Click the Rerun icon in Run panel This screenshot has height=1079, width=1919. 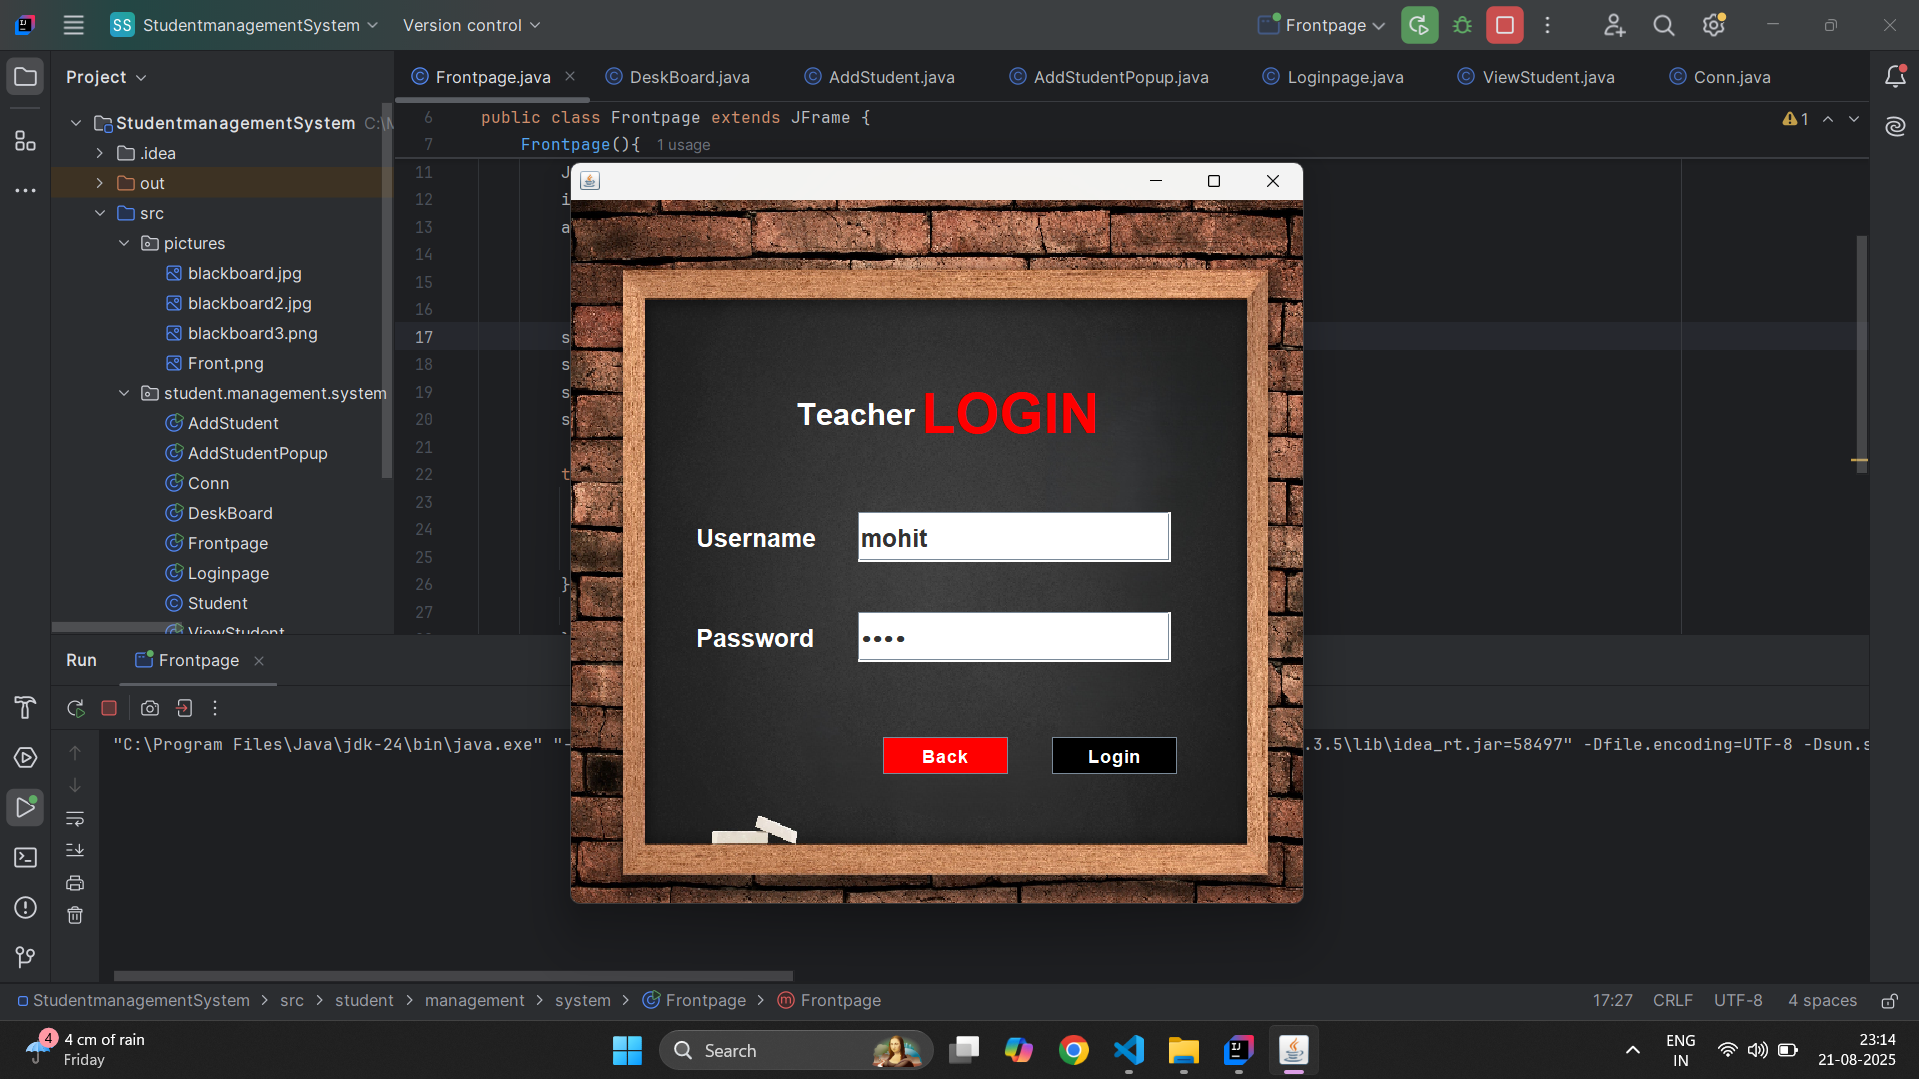[75, 708]
